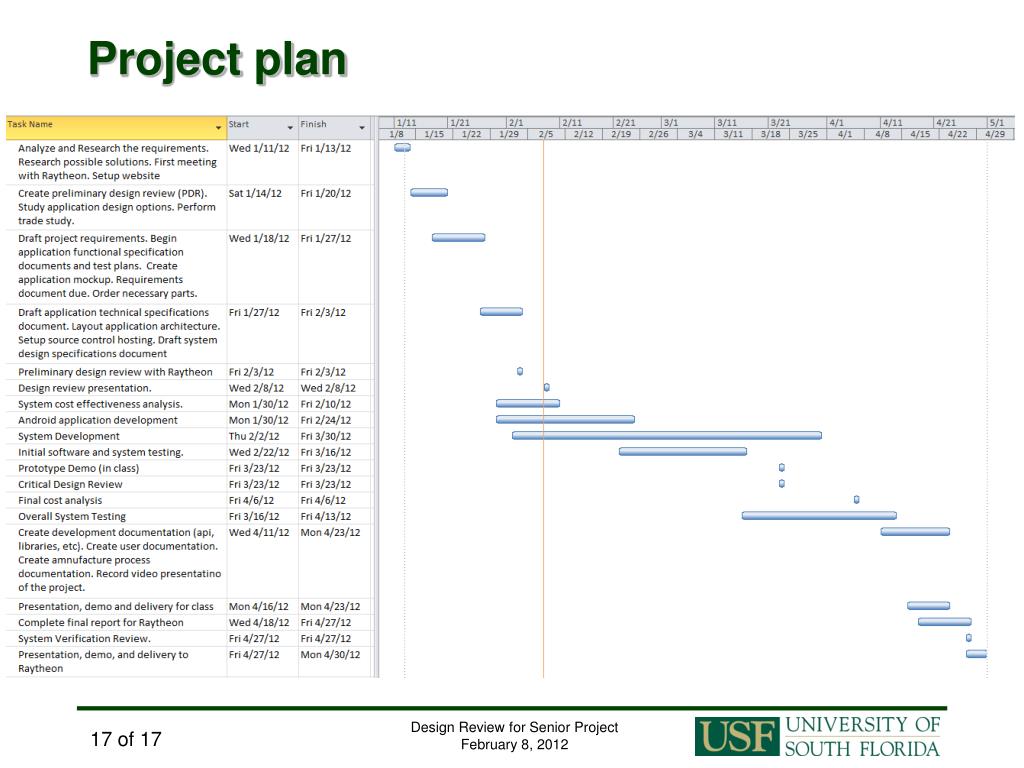Click the USF University of South Florida logo
Screen dimensions: 1024x768
pyautogui.click(x=818, y=736)
